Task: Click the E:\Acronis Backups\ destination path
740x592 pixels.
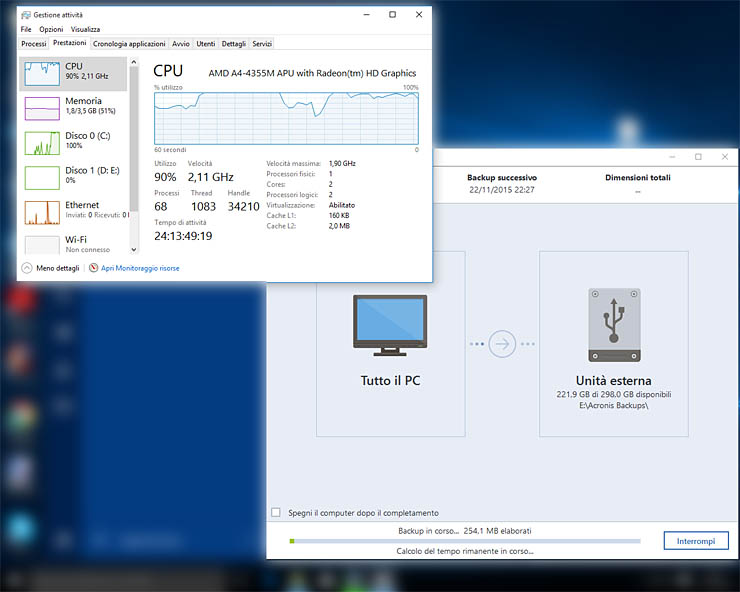Action: (614, 405)
